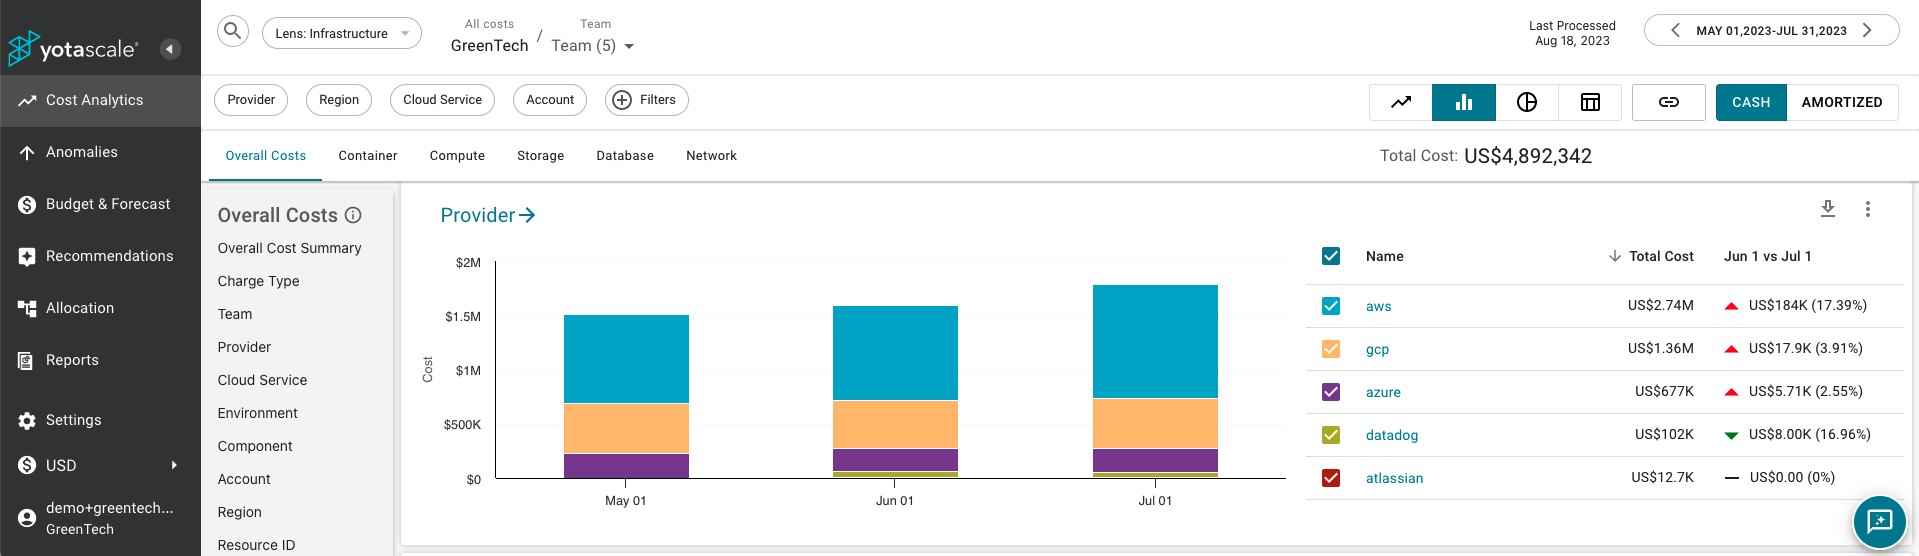Switch to the Storage tab

coord(541,156)
